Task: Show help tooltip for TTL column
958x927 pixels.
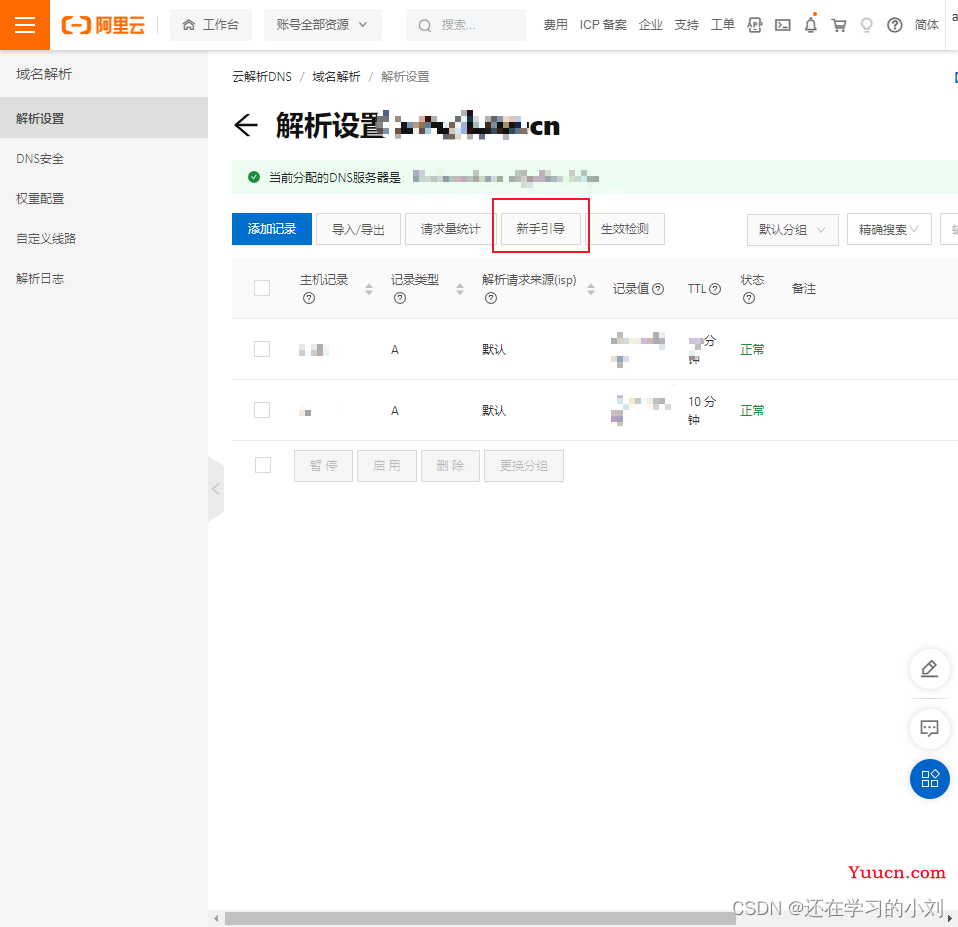Action: coord(715,289)
